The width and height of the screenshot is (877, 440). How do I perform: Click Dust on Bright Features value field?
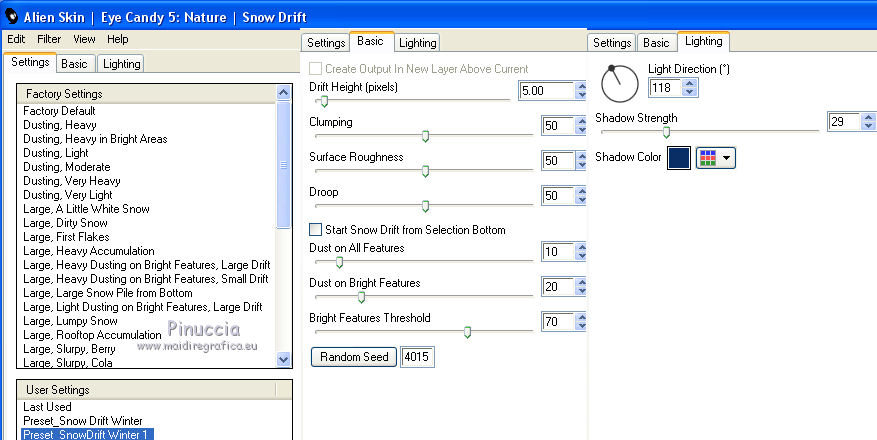click(558, 286)
